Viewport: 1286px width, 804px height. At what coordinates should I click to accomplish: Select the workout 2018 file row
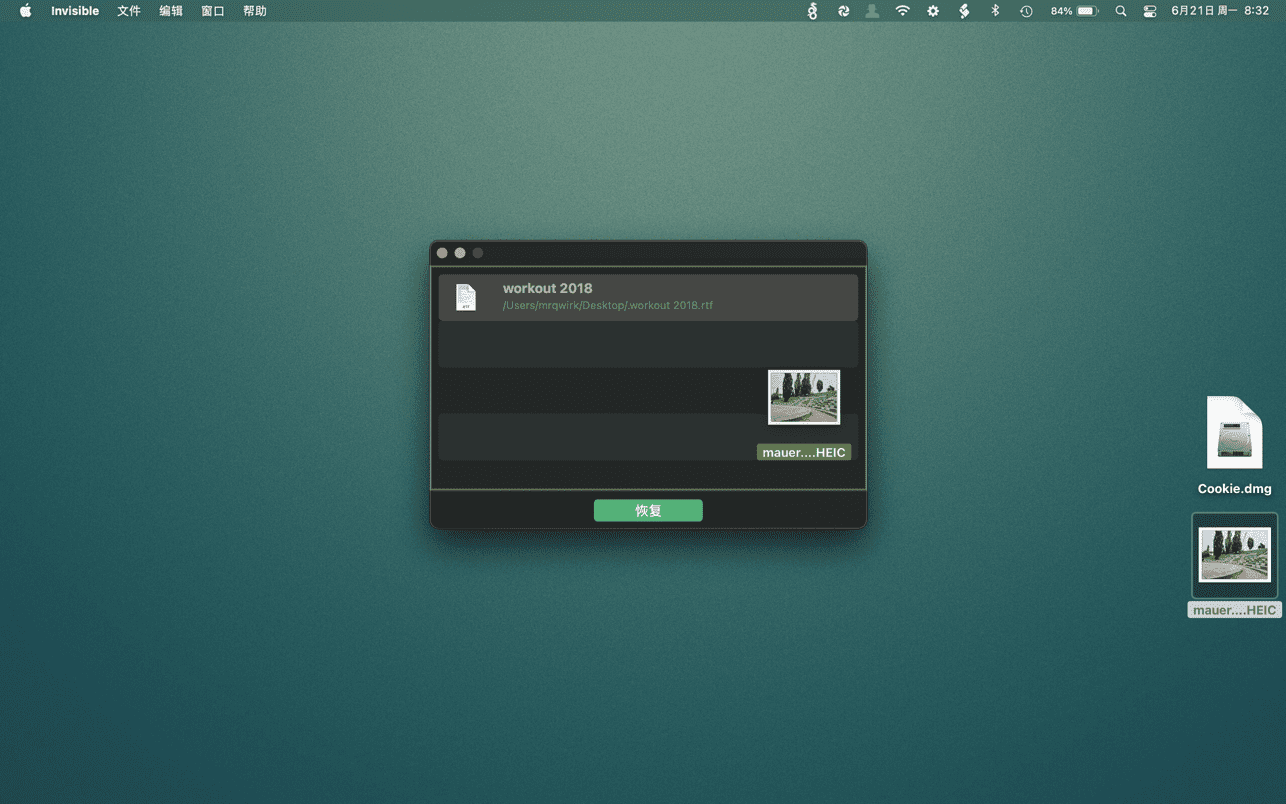(x=647, y=297)
